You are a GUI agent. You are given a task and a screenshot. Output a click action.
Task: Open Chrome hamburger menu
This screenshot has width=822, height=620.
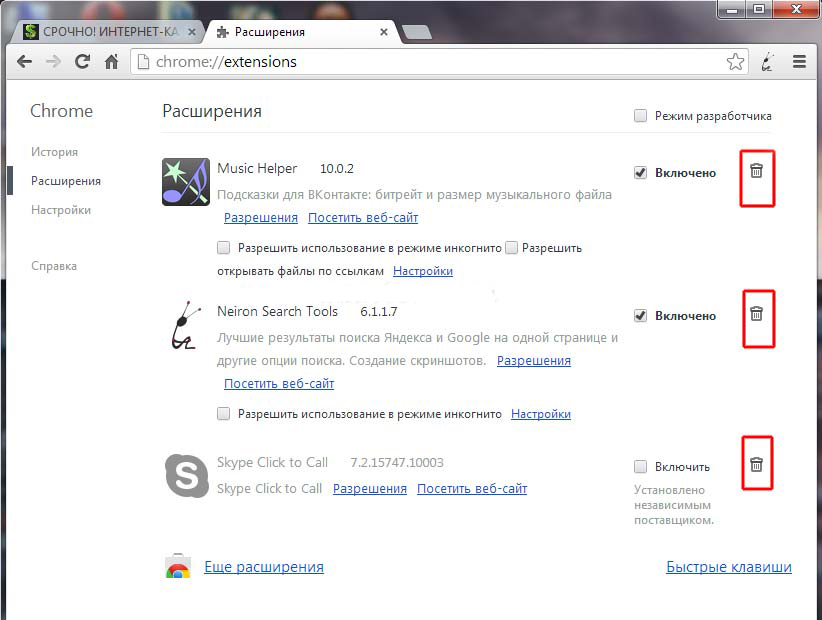[799, 62]
